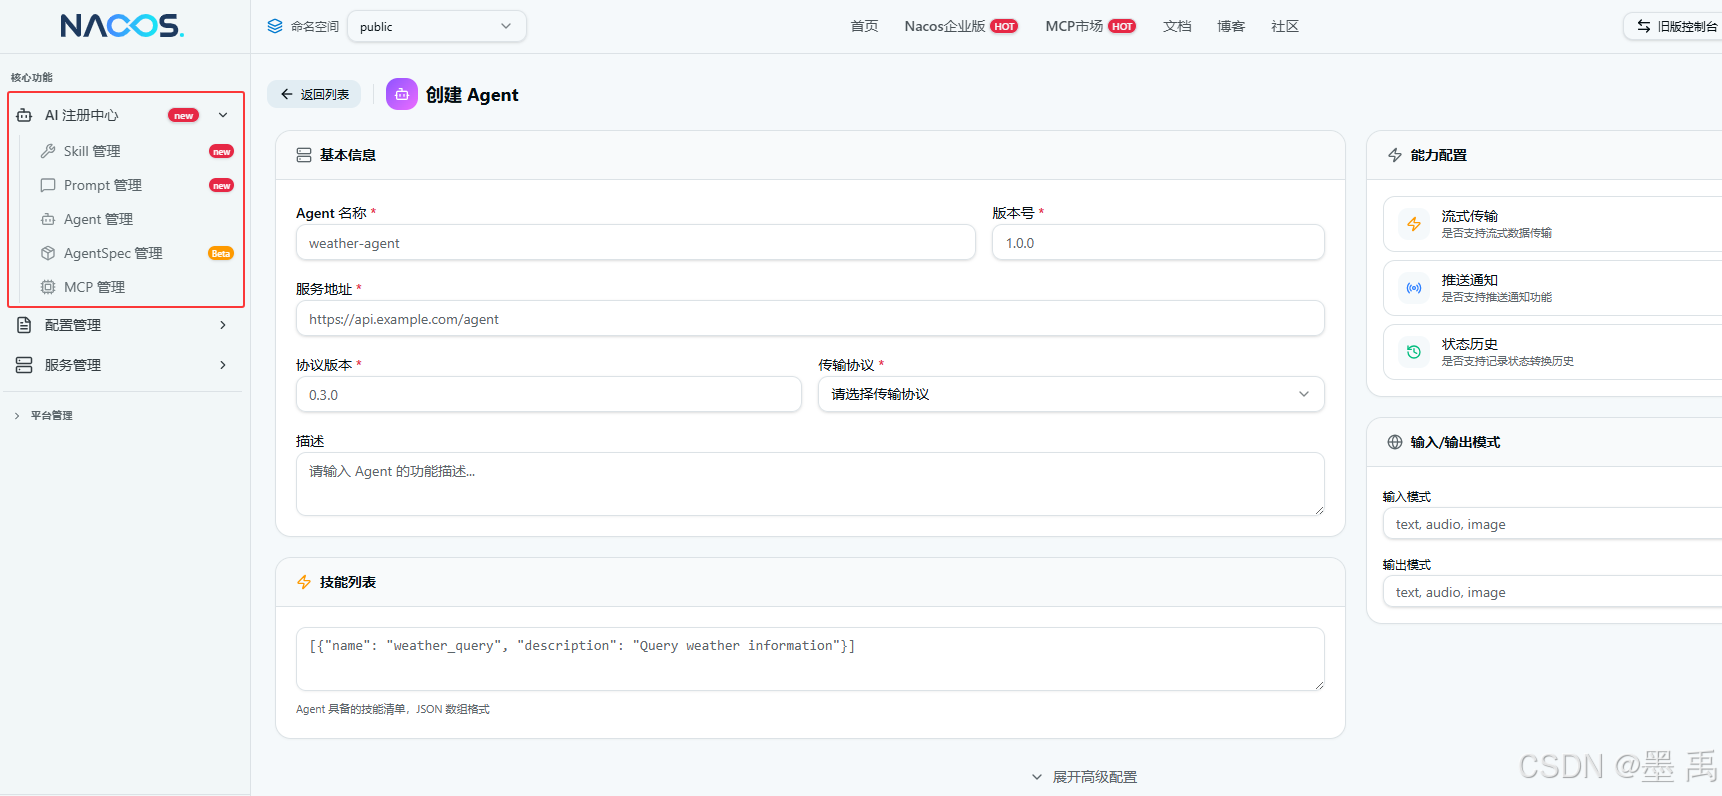This screenshot has height=796, width=1722.
Task: Switch to 旧版控制台
Action: click(1675, 26)
